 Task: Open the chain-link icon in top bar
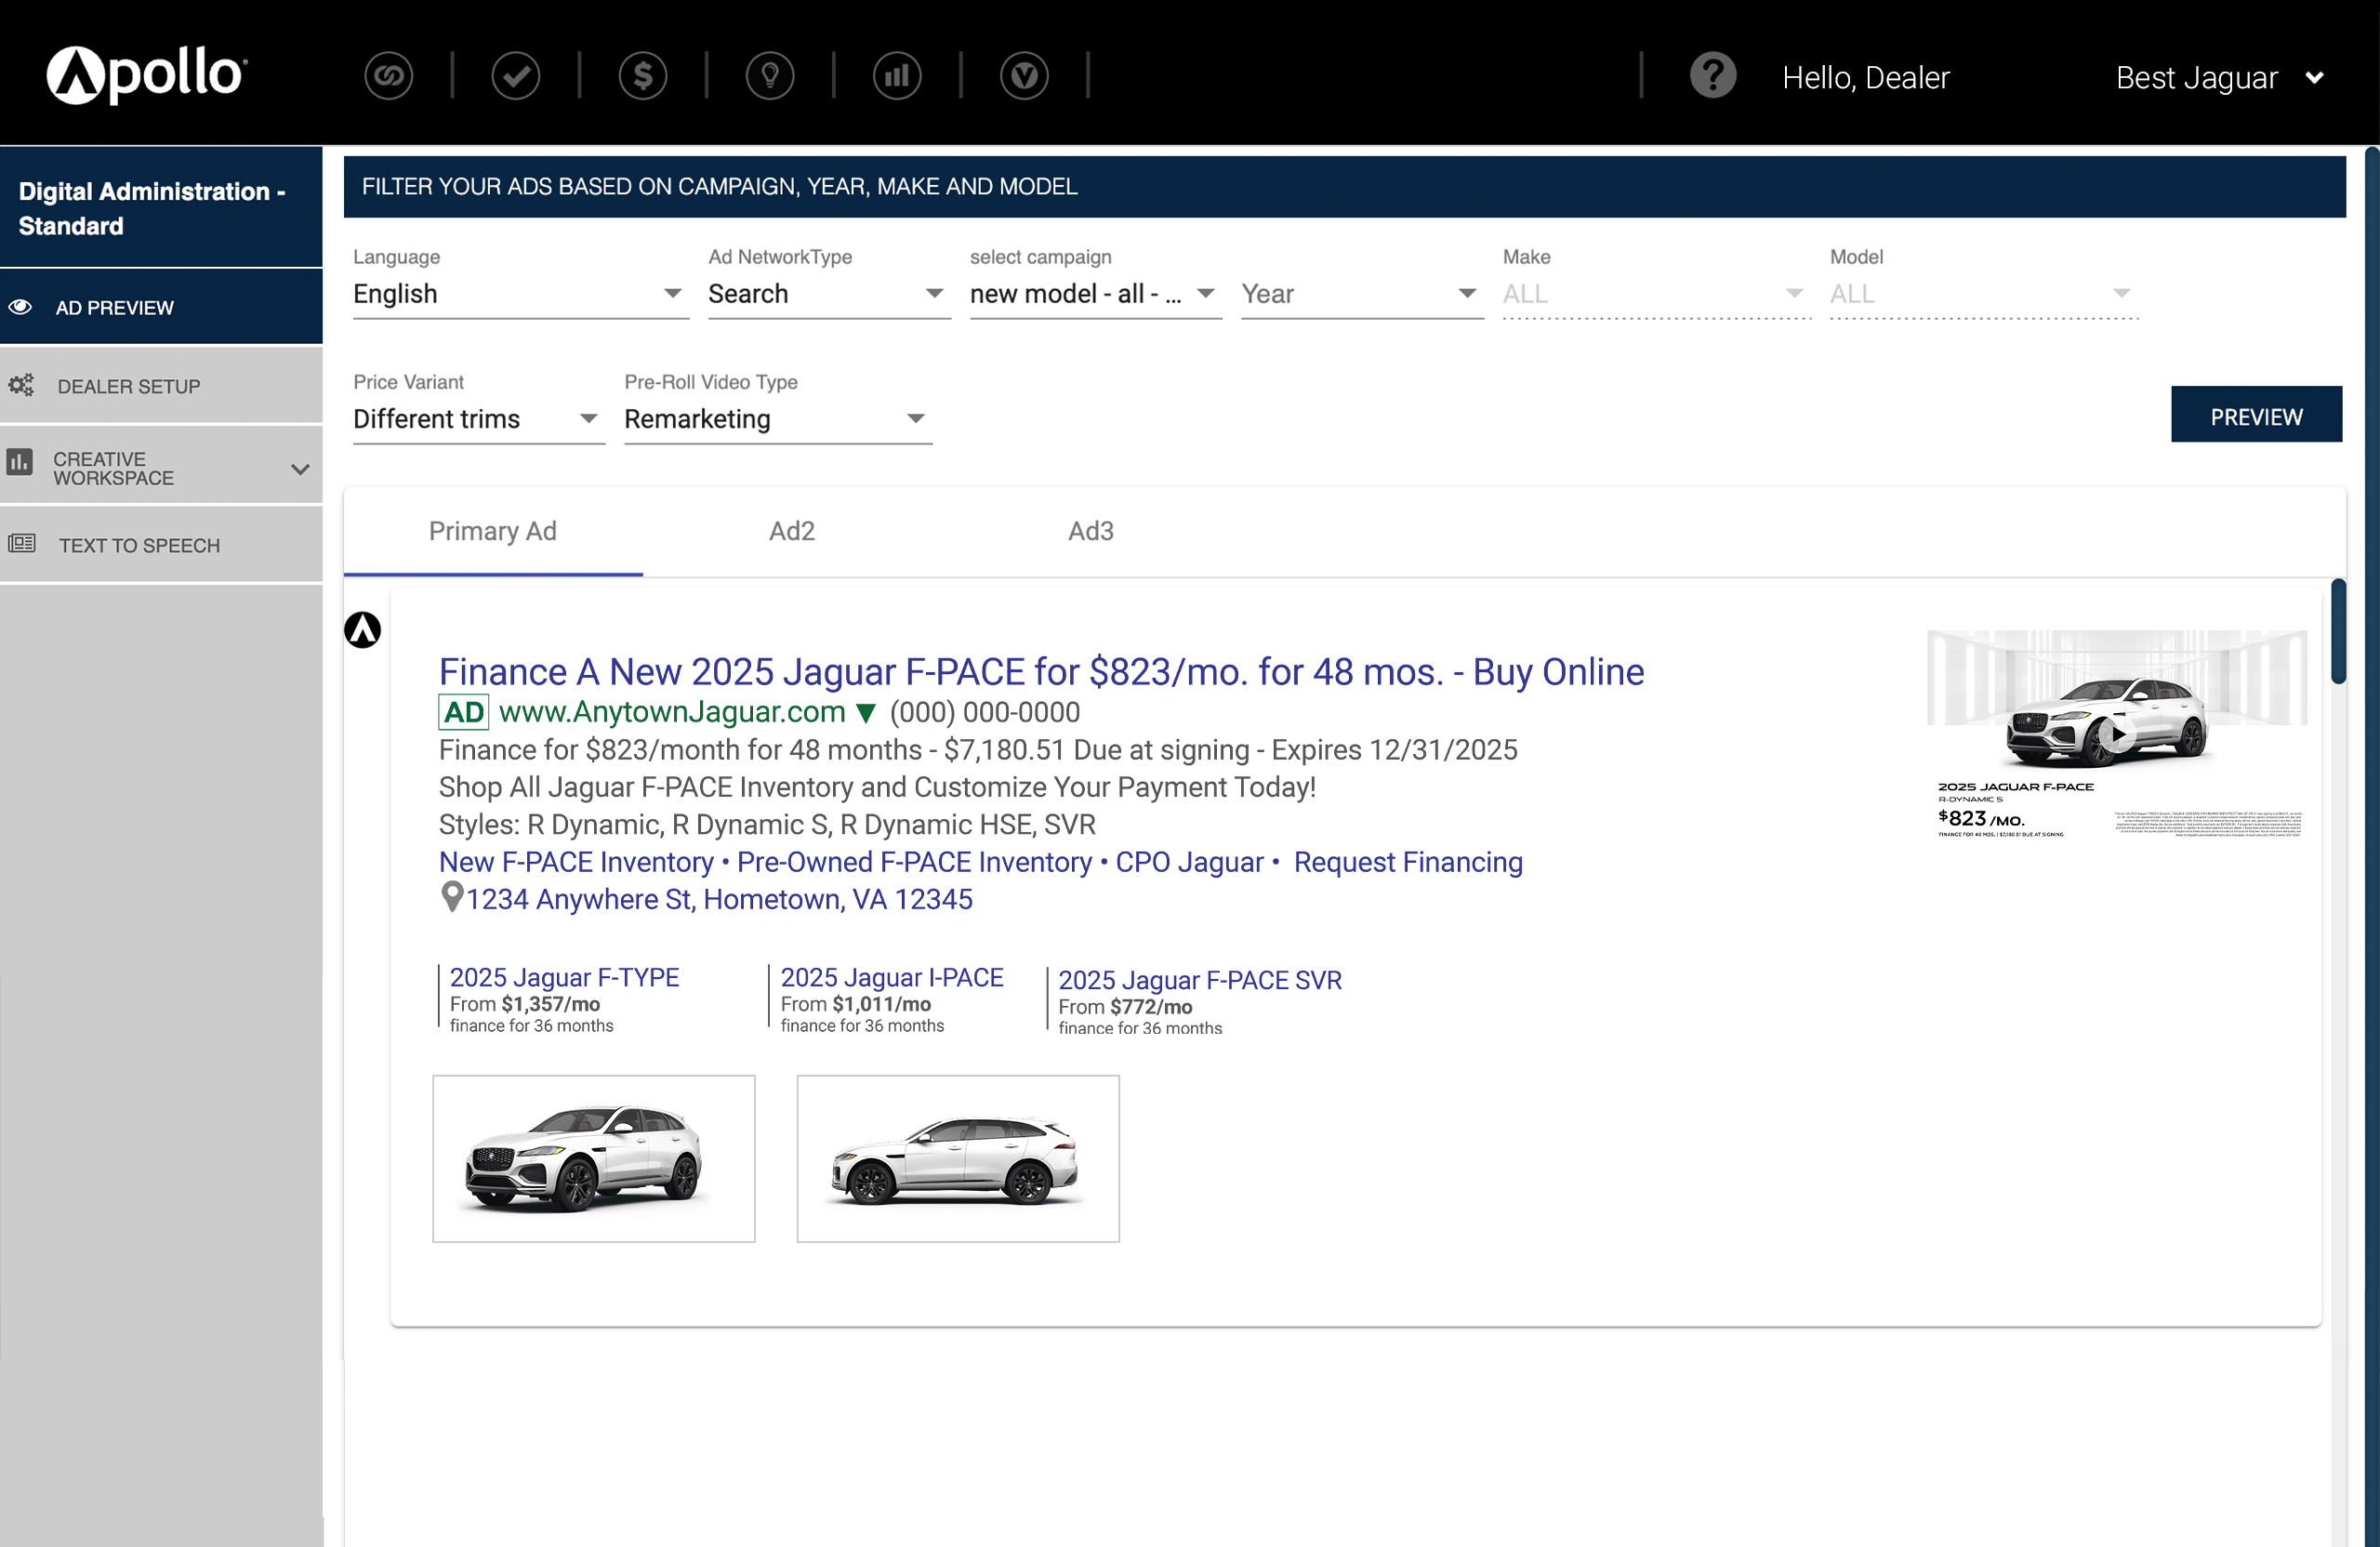pyautogui.click(x=389, y=76)
